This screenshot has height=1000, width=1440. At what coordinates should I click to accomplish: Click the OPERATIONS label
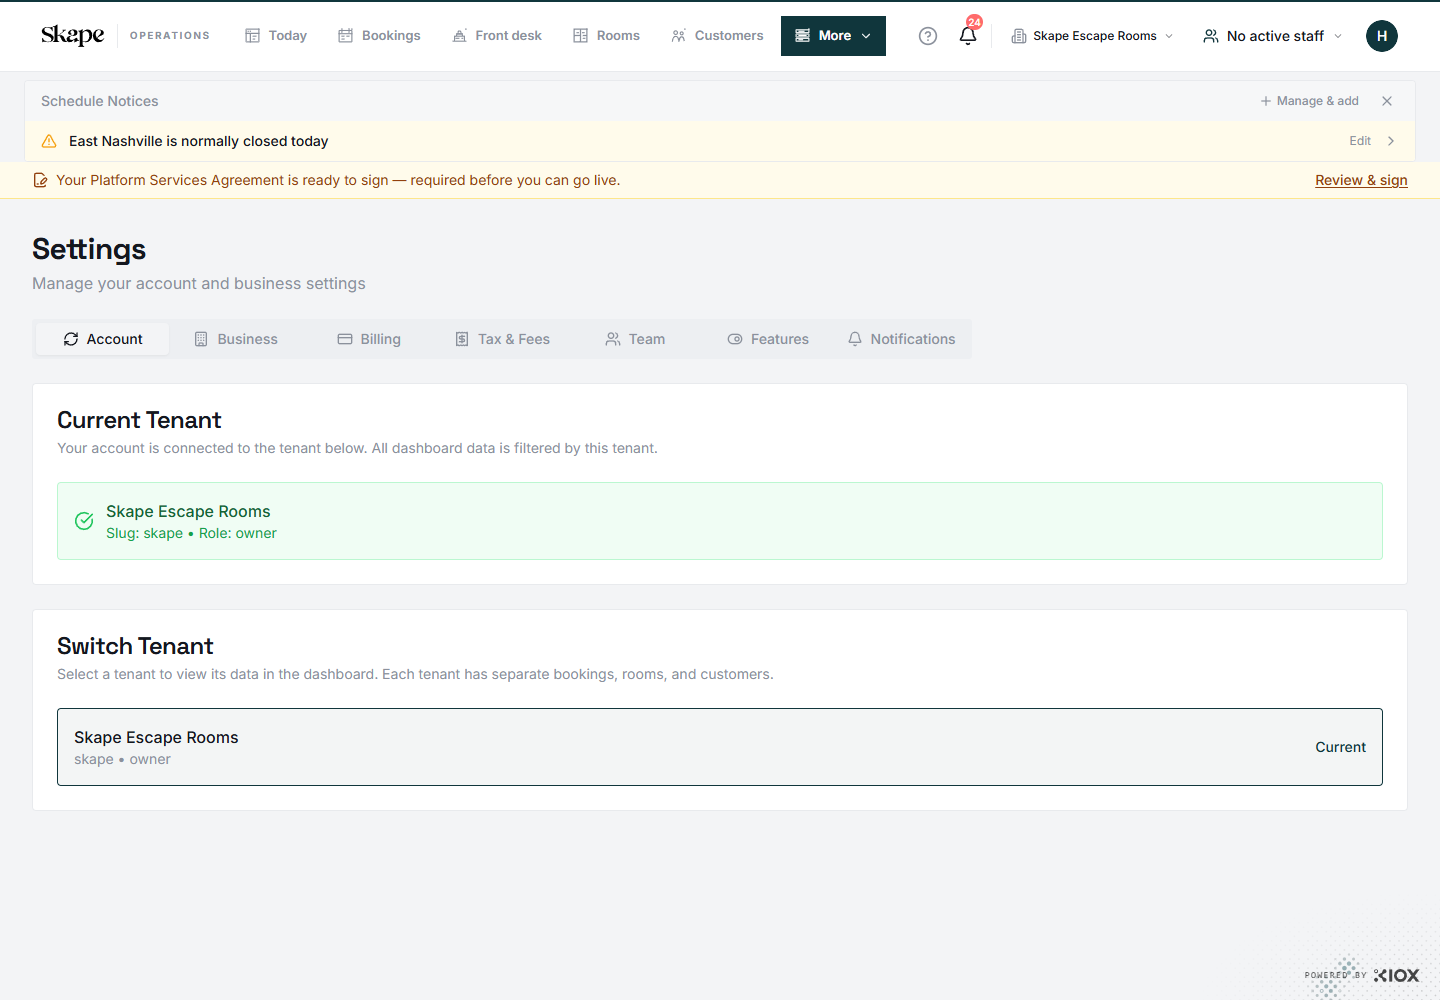pyautogui.click(x=170, y=35)
